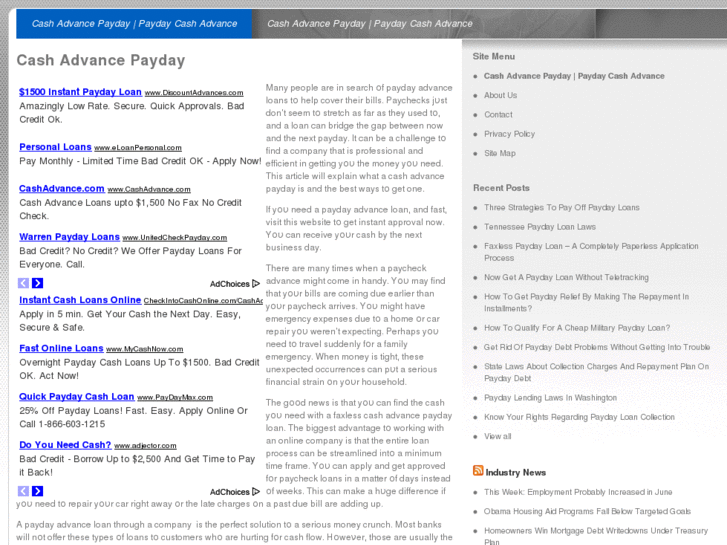Select the gray Cash Advance Payday header tab
Screen dimensions: 727x545
pos(370,24)
